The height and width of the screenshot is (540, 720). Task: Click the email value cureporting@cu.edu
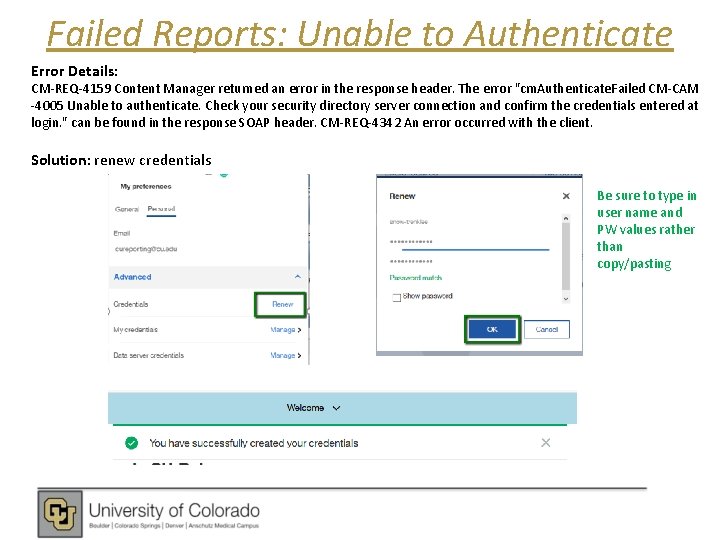146,249
